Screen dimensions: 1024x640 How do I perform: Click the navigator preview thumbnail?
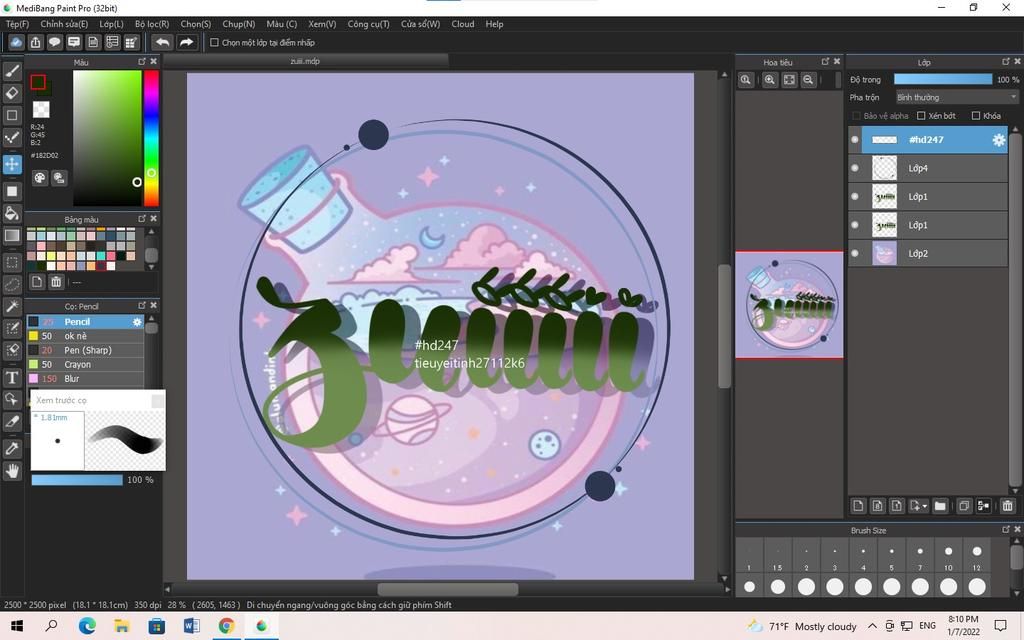click(789, 305)
